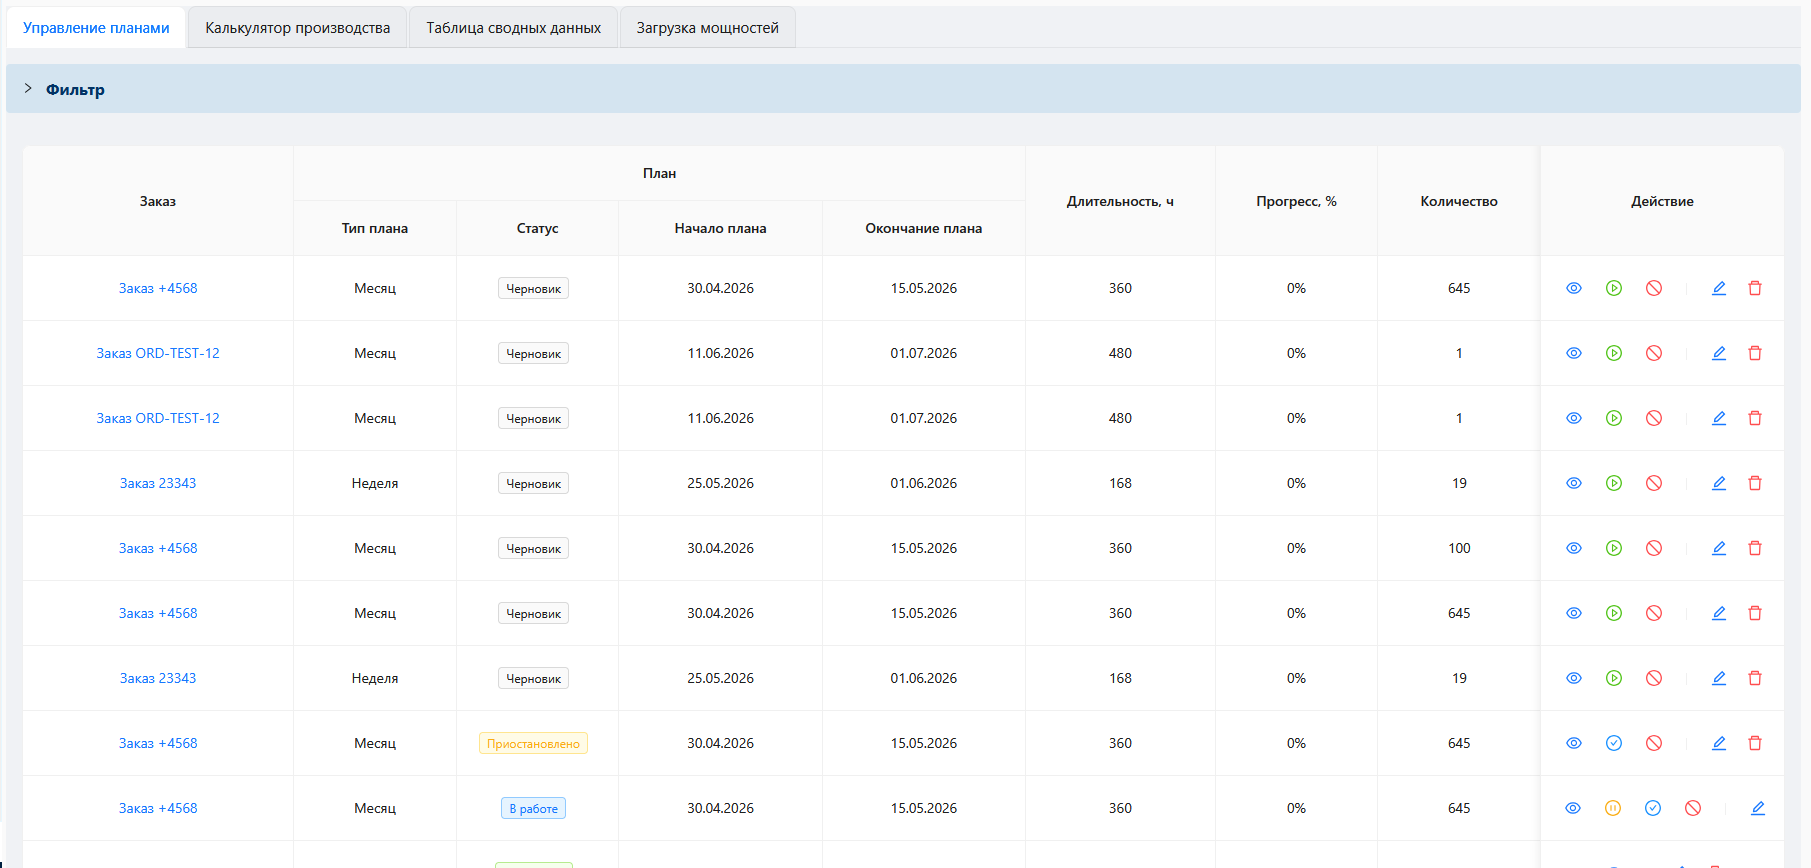Switch to the Калькулятор производства tab

(298, 28)
